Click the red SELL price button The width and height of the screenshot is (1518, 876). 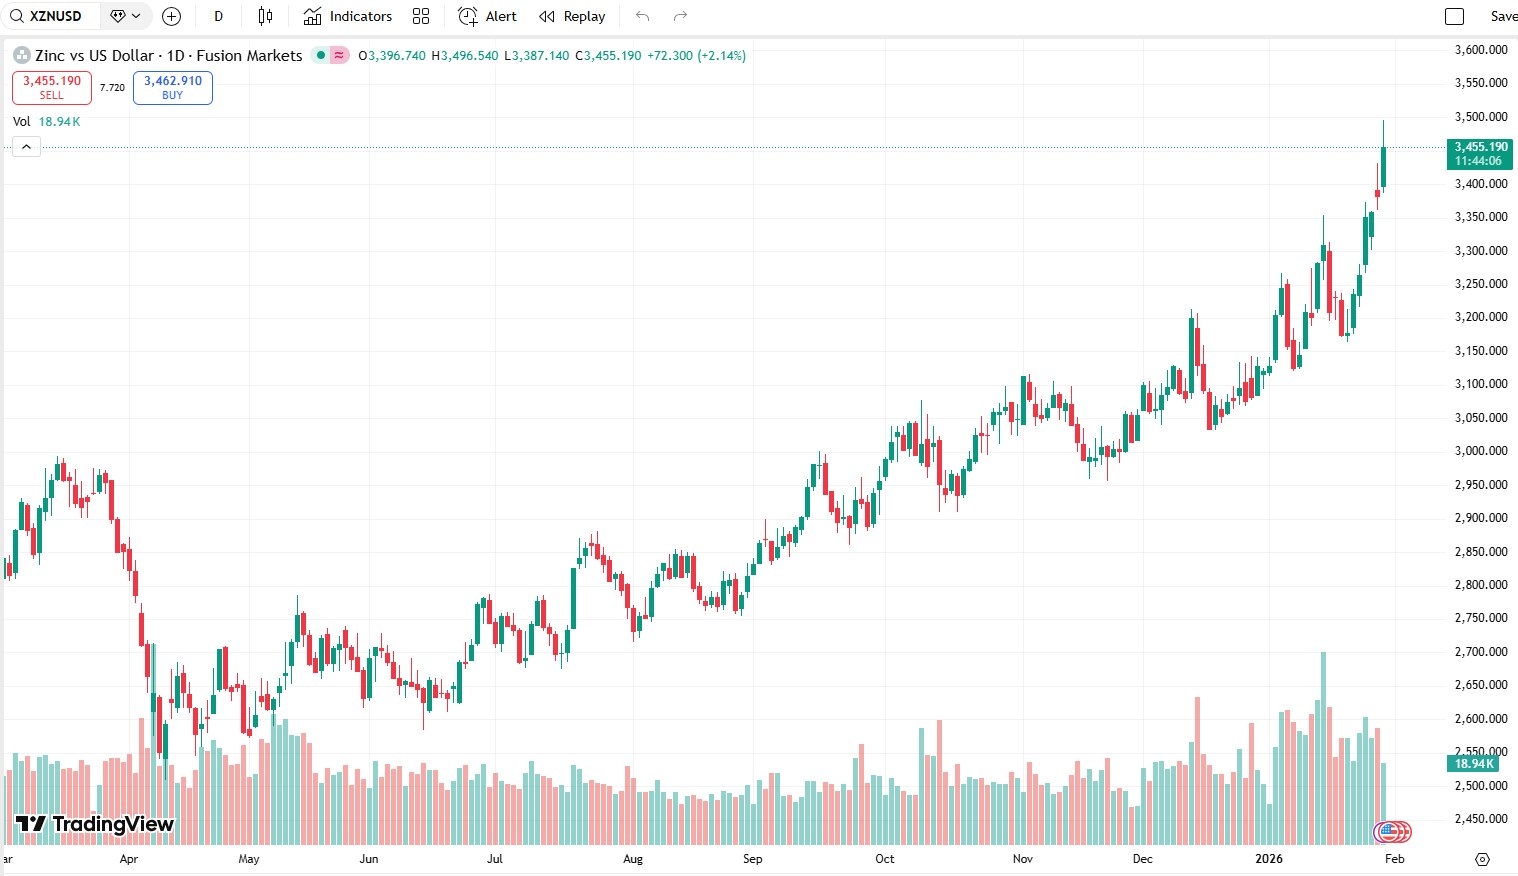52,88
